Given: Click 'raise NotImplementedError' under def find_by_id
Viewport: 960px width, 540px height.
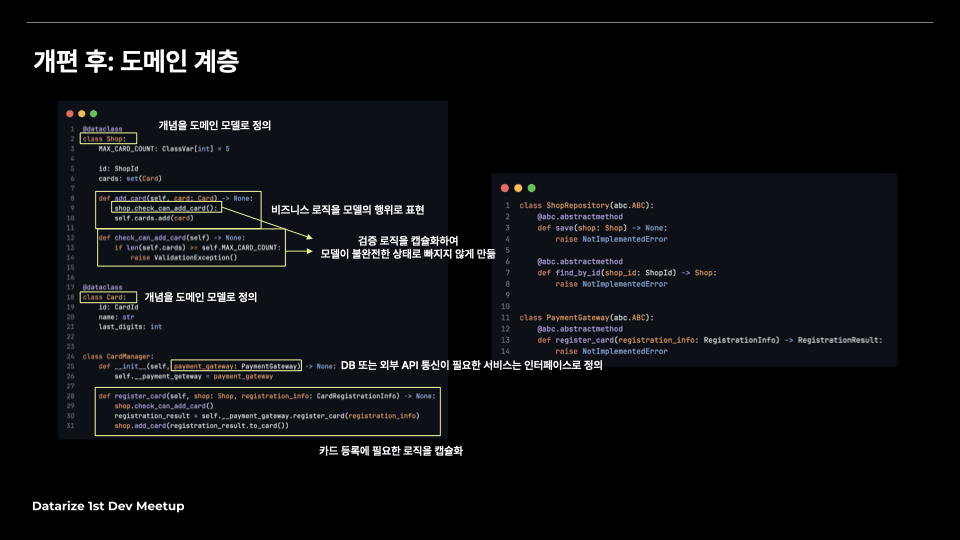Looking at the screenshot, I should point(611,284).
